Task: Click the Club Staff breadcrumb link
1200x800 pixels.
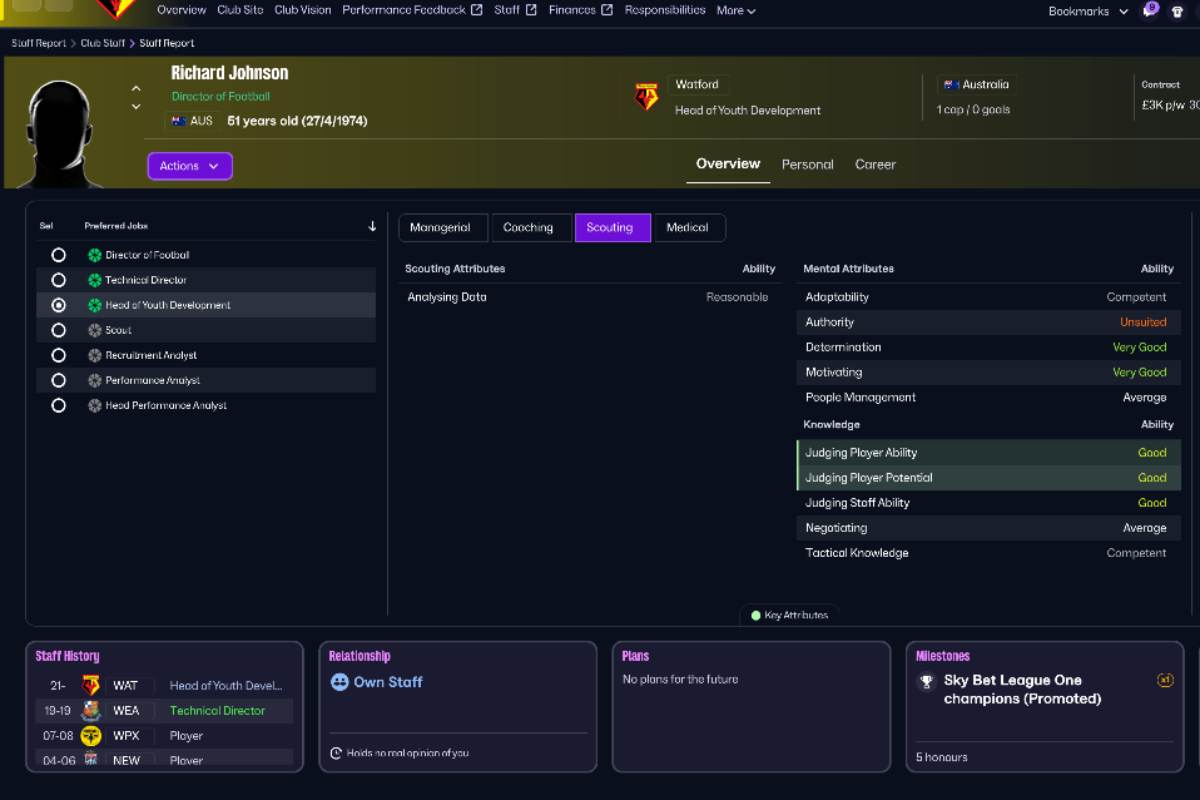Action: click(x=103, y=43)
